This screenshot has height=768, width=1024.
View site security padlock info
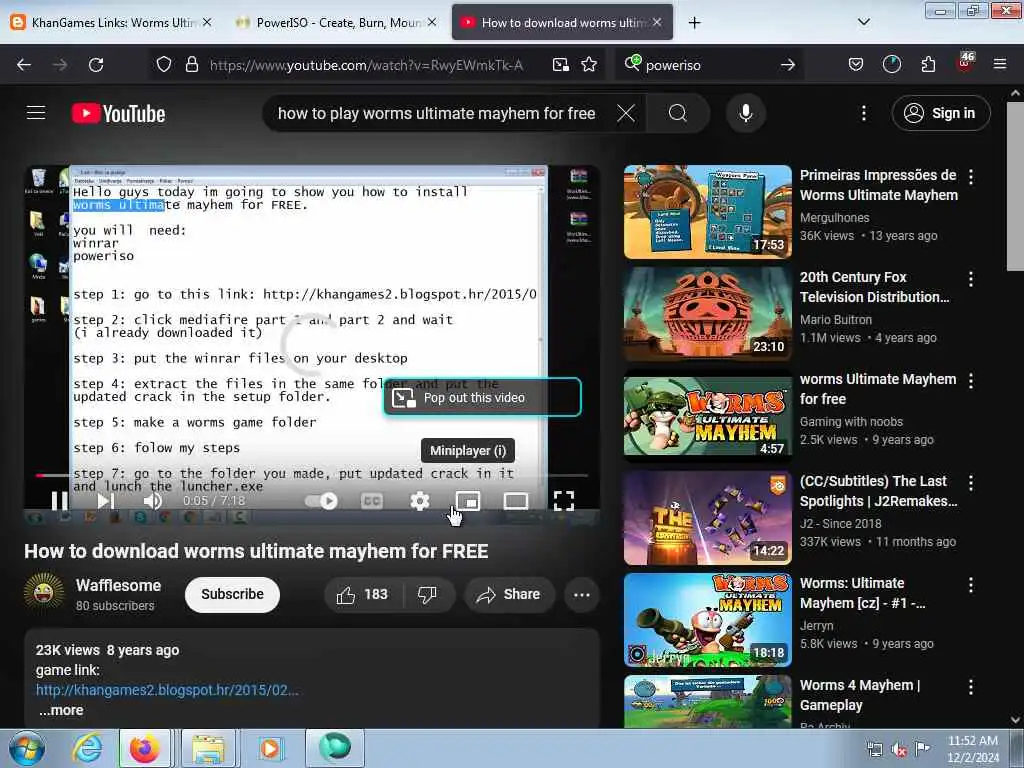[191, 65]
